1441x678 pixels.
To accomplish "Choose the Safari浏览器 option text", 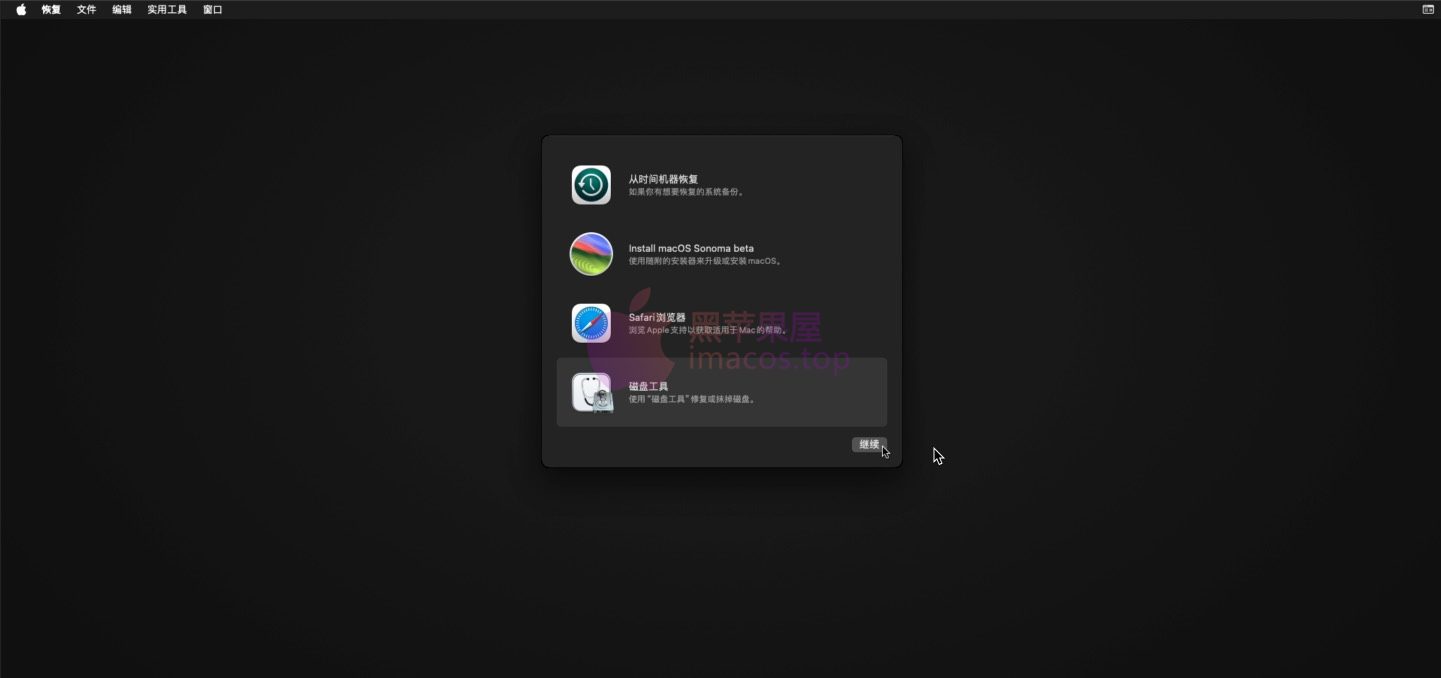I will 657,317.
